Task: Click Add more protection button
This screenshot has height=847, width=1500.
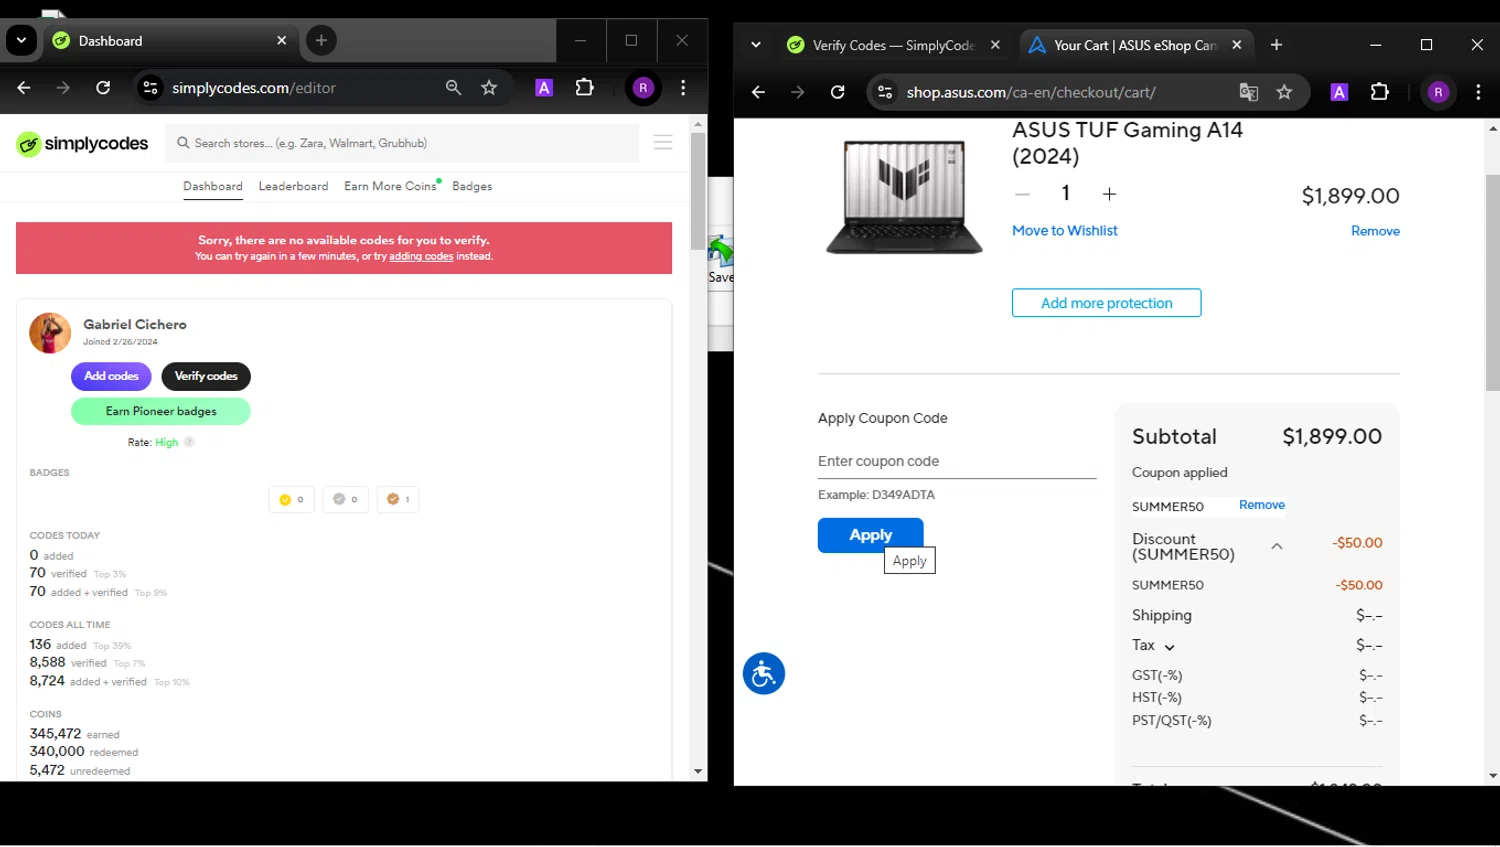Action: click(1106, 303)
